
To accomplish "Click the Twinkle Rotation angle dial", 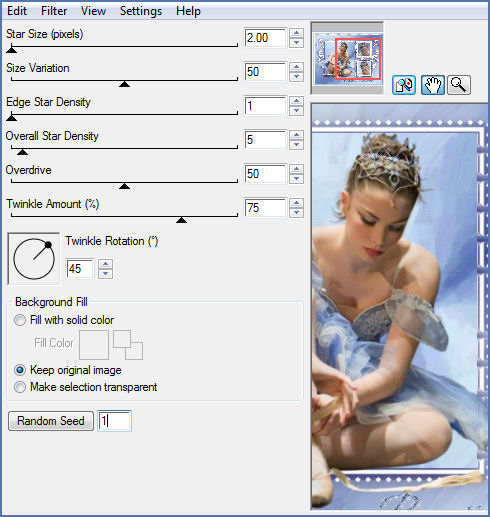I will [x=34, y=259].
